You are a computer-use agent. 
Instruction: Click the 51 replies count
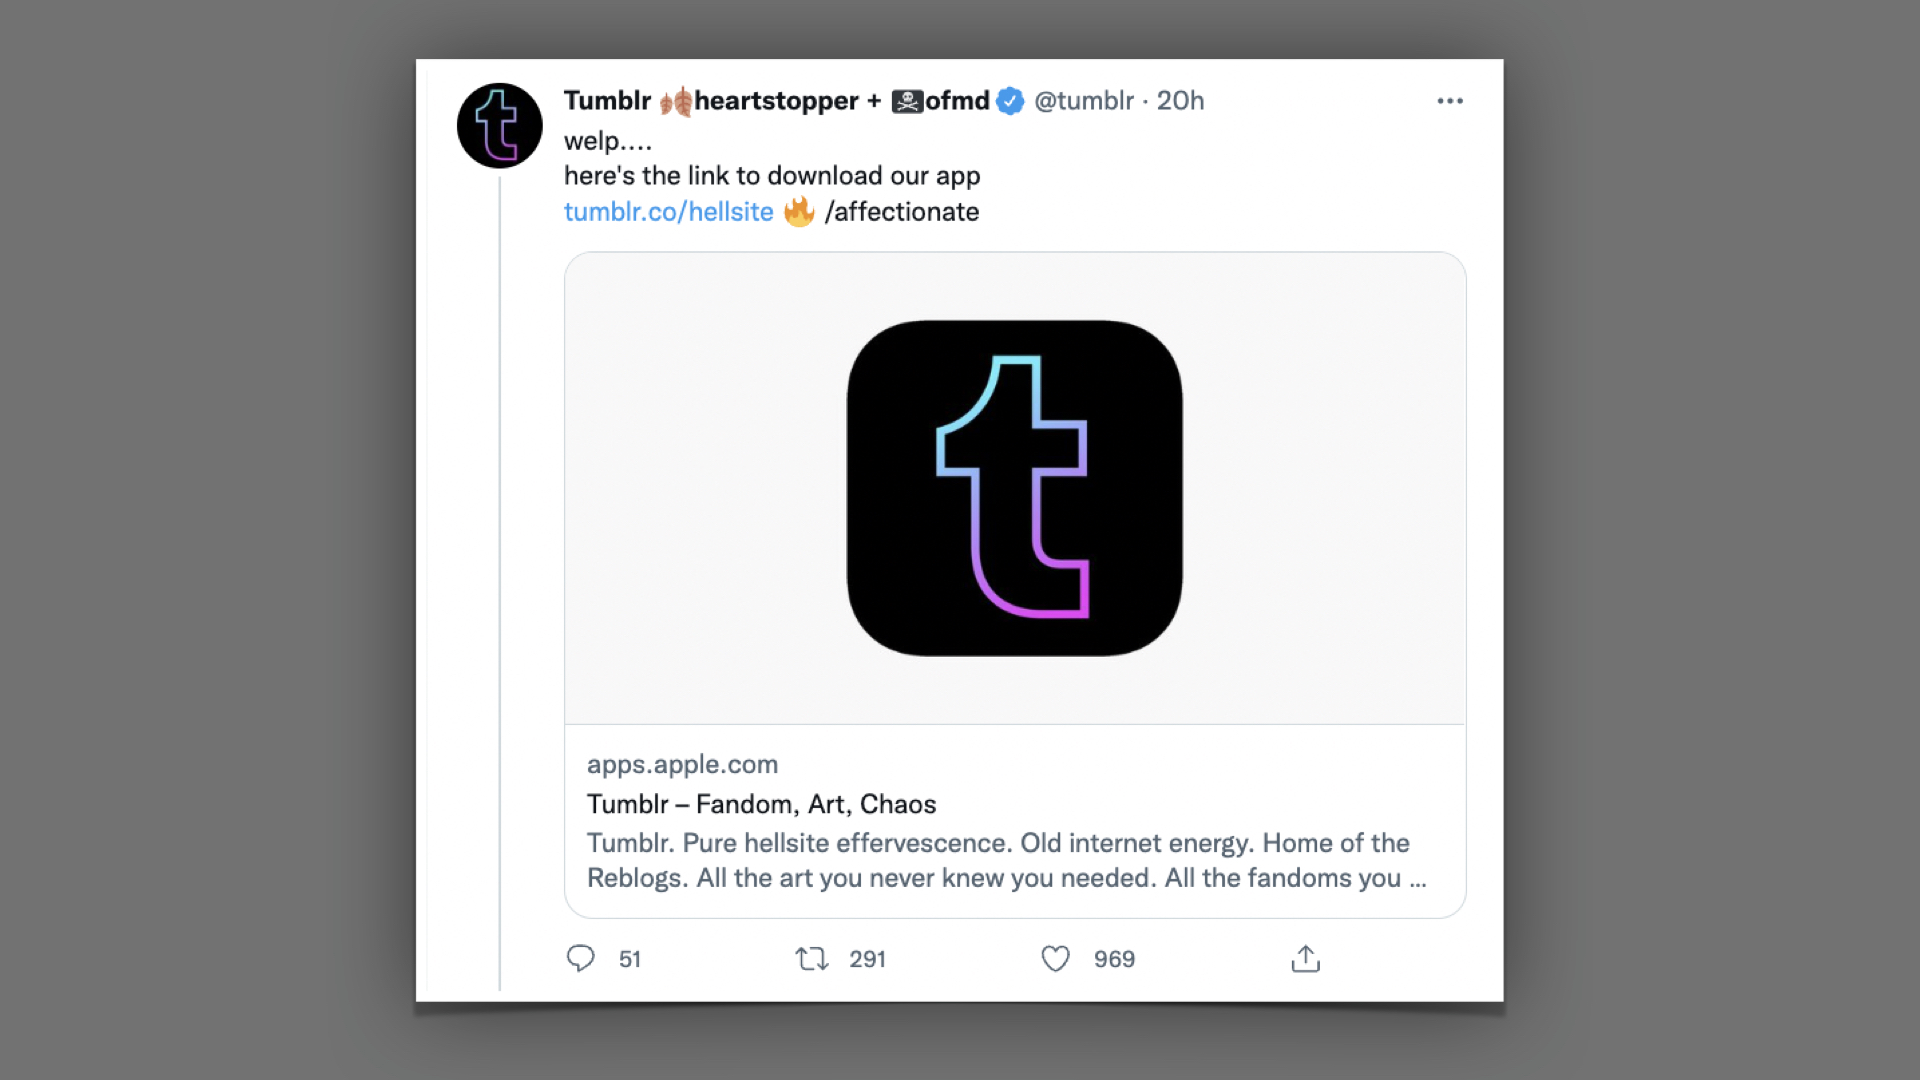(x=629, y=959)
